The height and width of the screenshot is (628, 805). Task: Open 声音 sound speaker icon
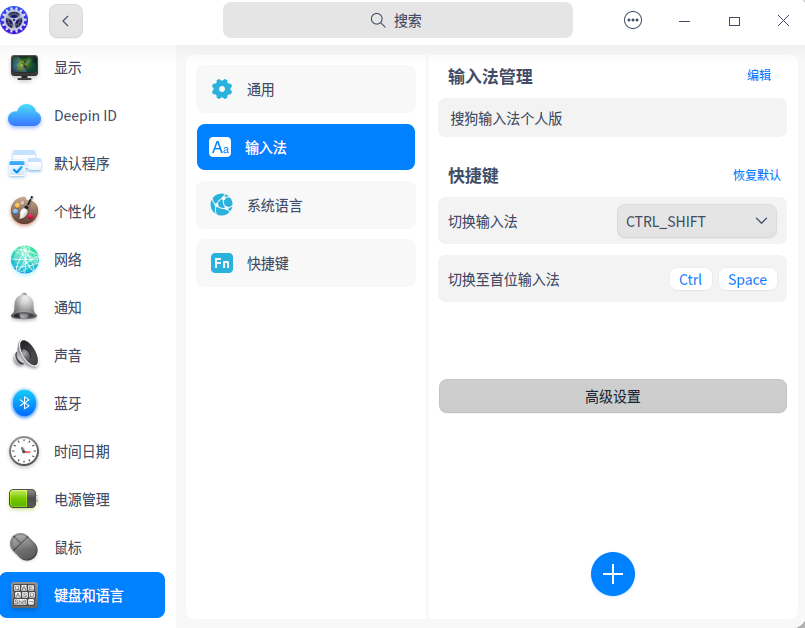[x=24, y=356]
